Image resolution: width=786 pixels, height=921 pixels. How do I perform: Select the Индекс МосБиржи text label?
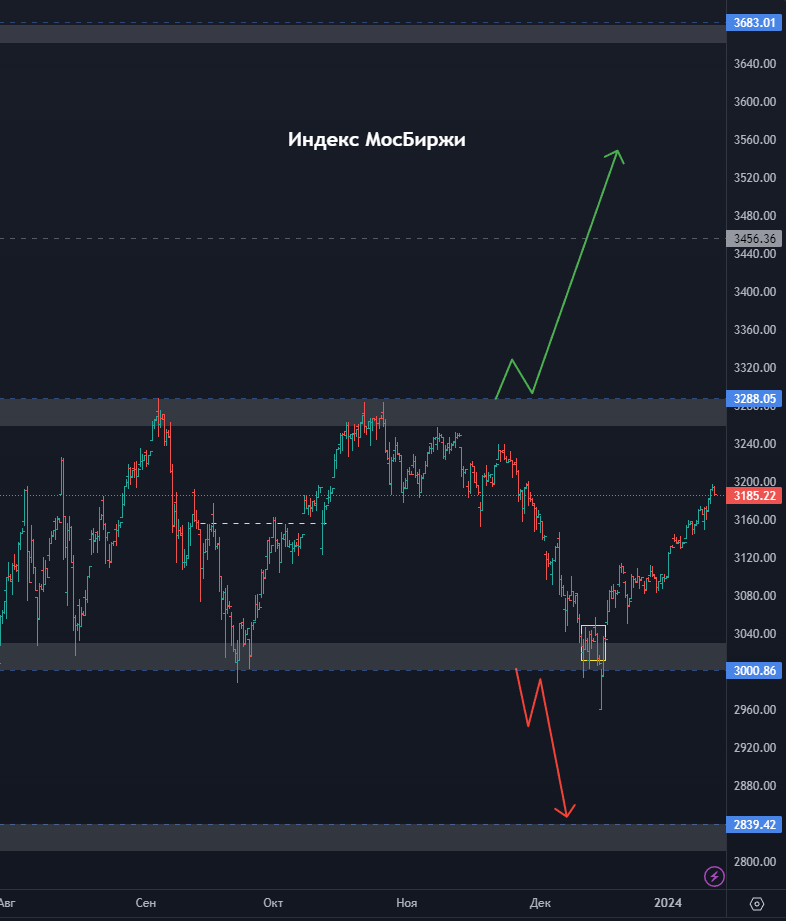pos(377,140)
